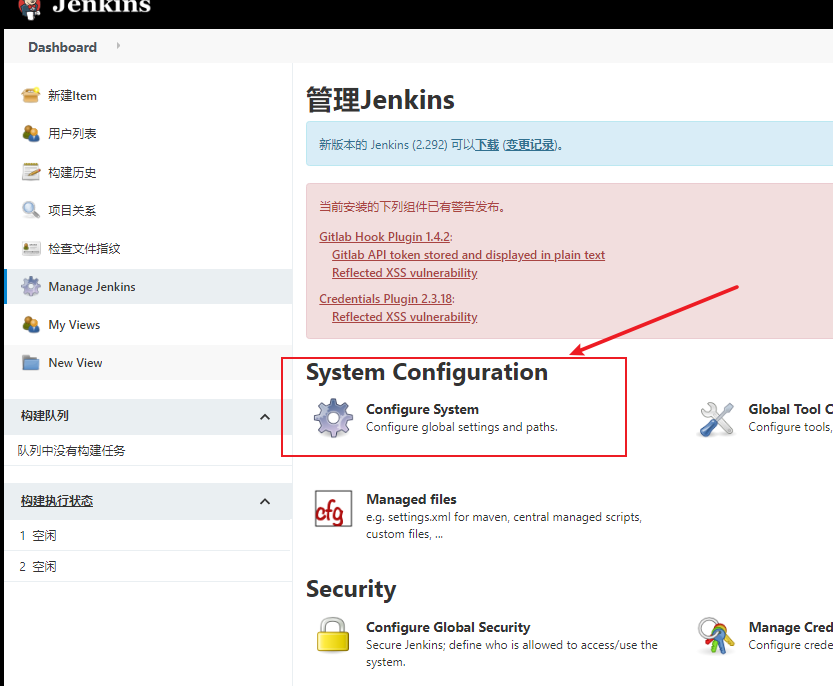Open the Gitlab Hook Plugin 1.4.2 link
833x686 pixels.
[x=383, y=236]
